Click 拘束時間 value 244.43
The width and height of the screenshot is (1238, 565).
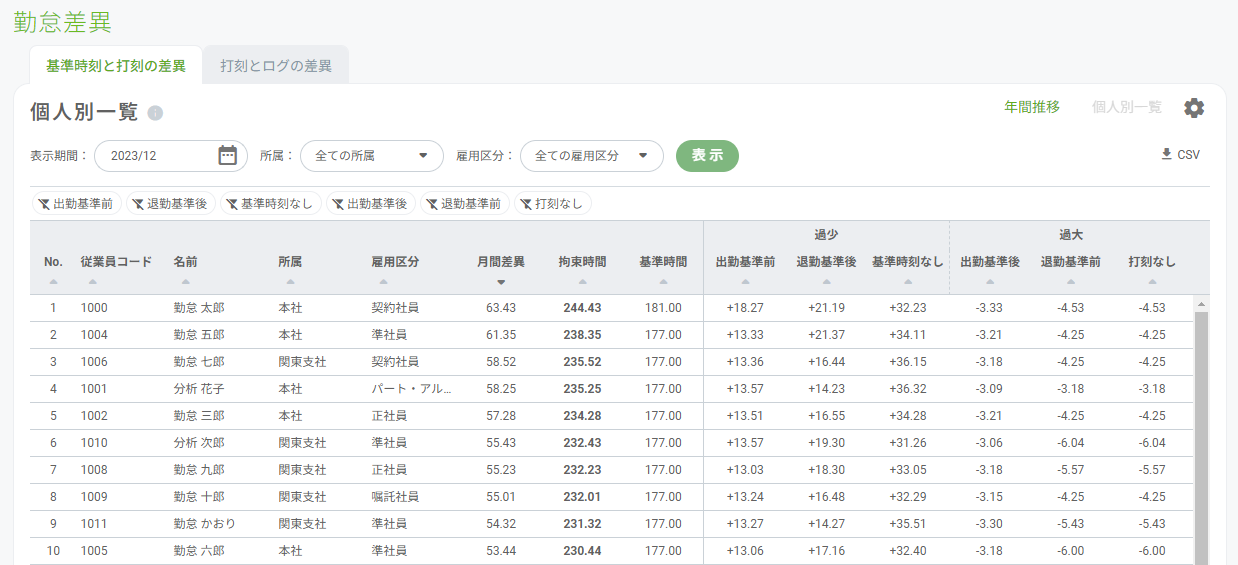(582, 308)
